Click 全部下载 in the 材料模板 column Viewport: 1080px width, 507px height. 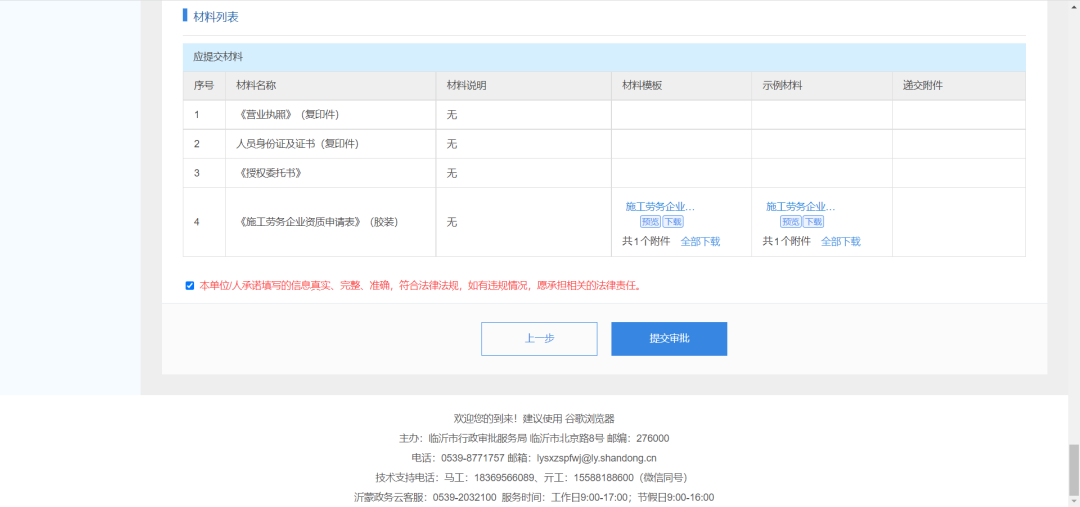click(700, 242)
